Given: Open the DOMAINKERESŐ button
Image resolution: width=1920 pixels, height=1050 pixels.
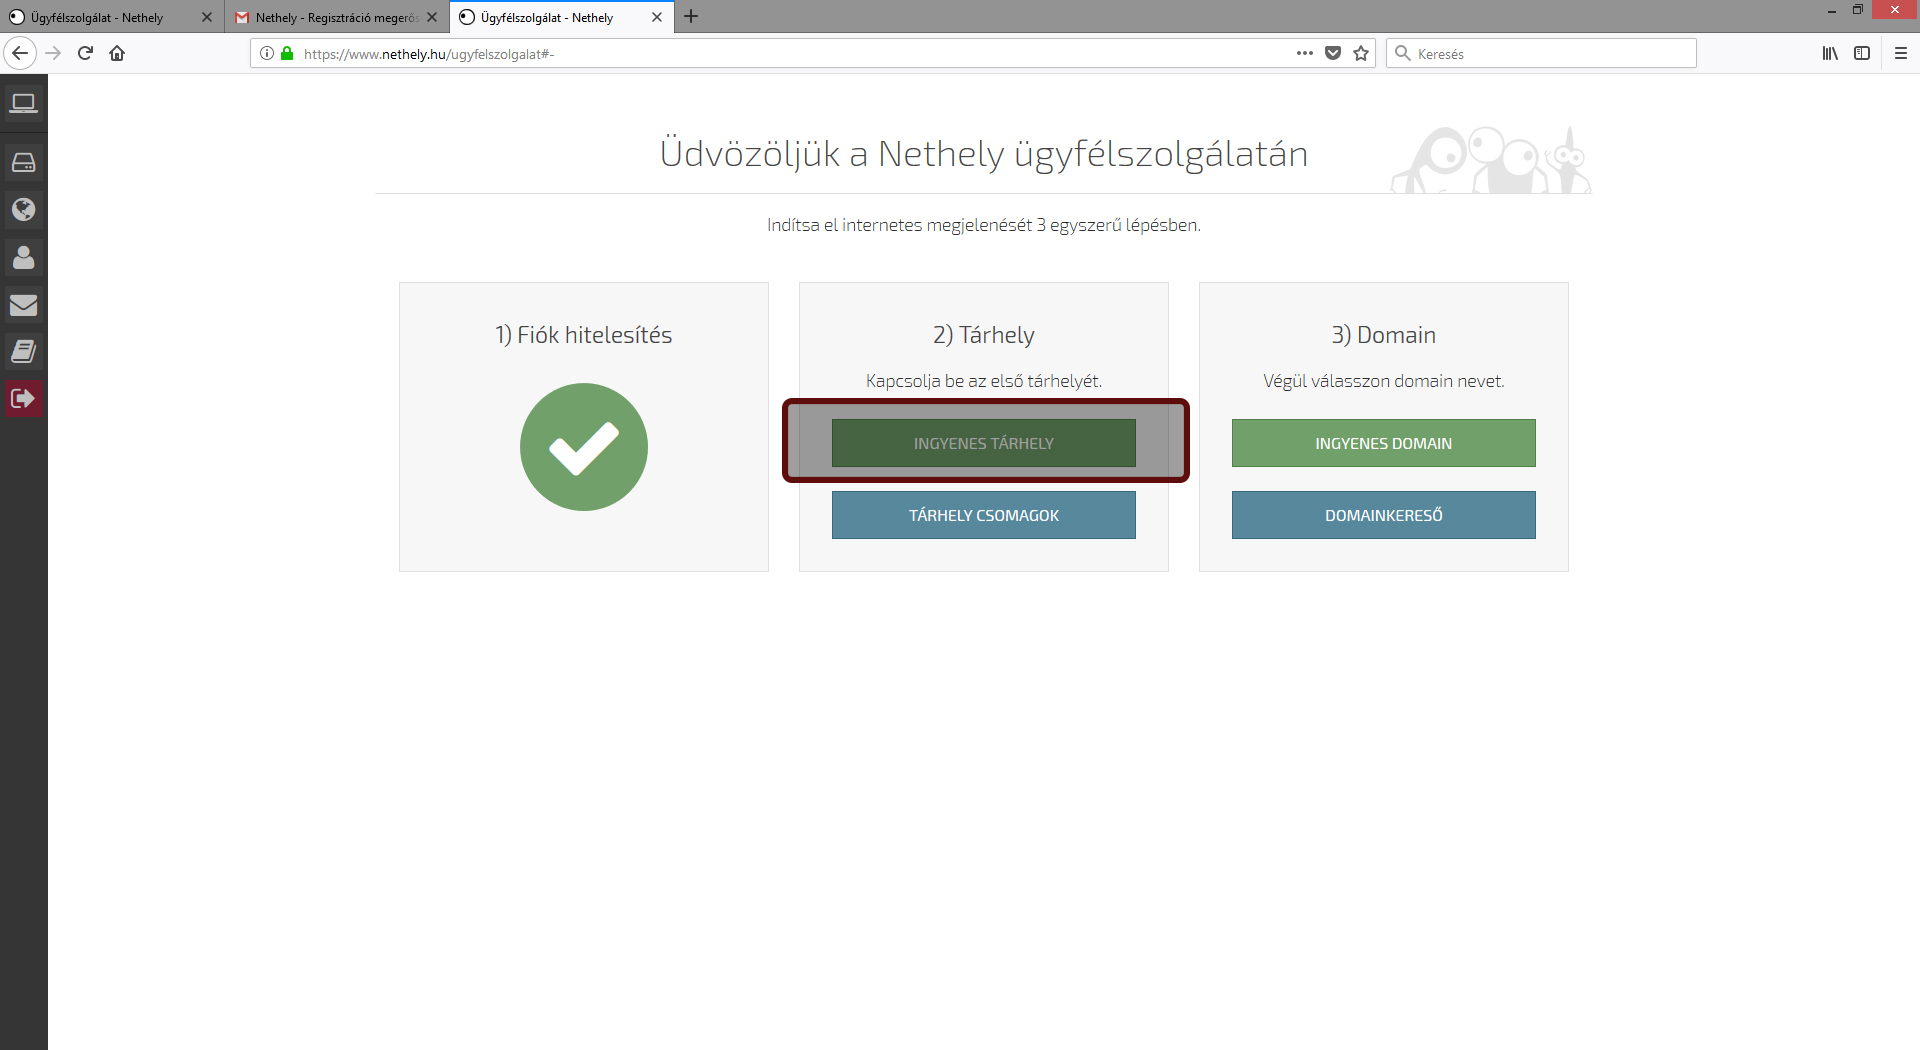Looking at the screenshot, I should pos(1383,515).
